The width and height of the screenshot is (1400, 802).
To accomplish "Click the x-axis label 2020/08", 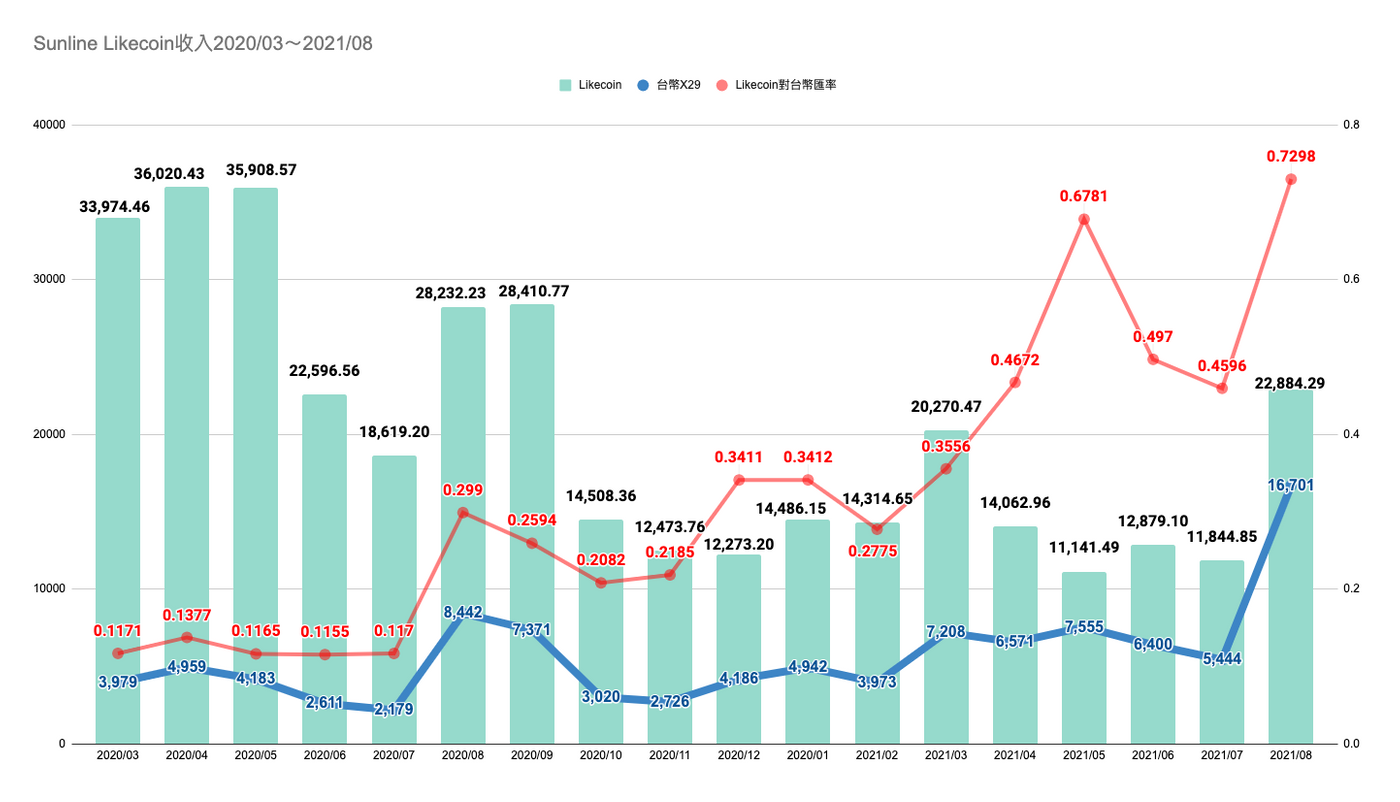I will [463, 757].
